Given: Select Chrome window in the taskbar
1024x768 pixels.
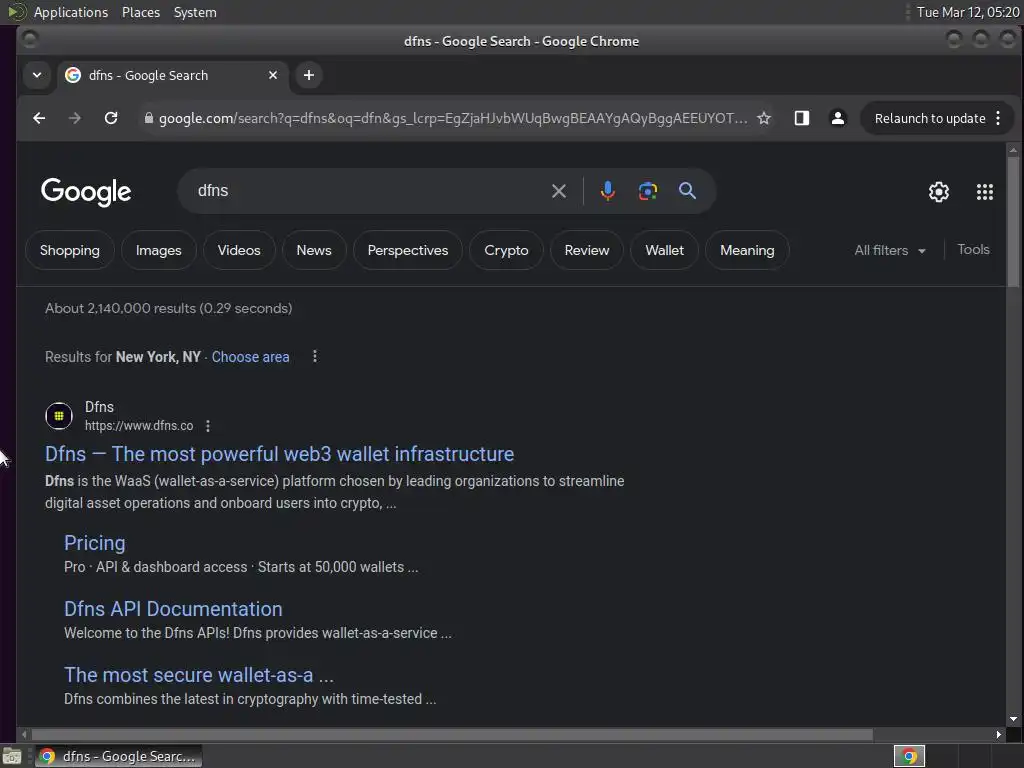Looking at the screenshot, I should coord(118,756).
